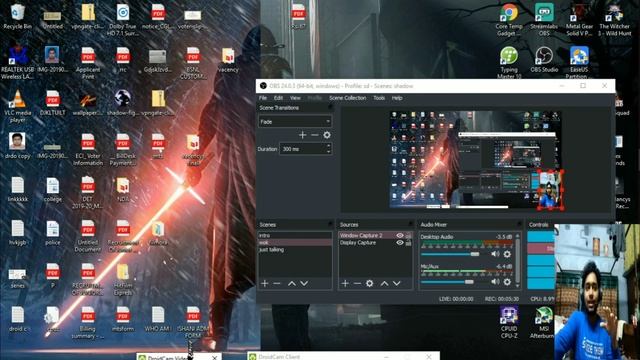Screen dimensions: 640x360
Task: Open the Scene Collection menu
Action: pos(347,98)
